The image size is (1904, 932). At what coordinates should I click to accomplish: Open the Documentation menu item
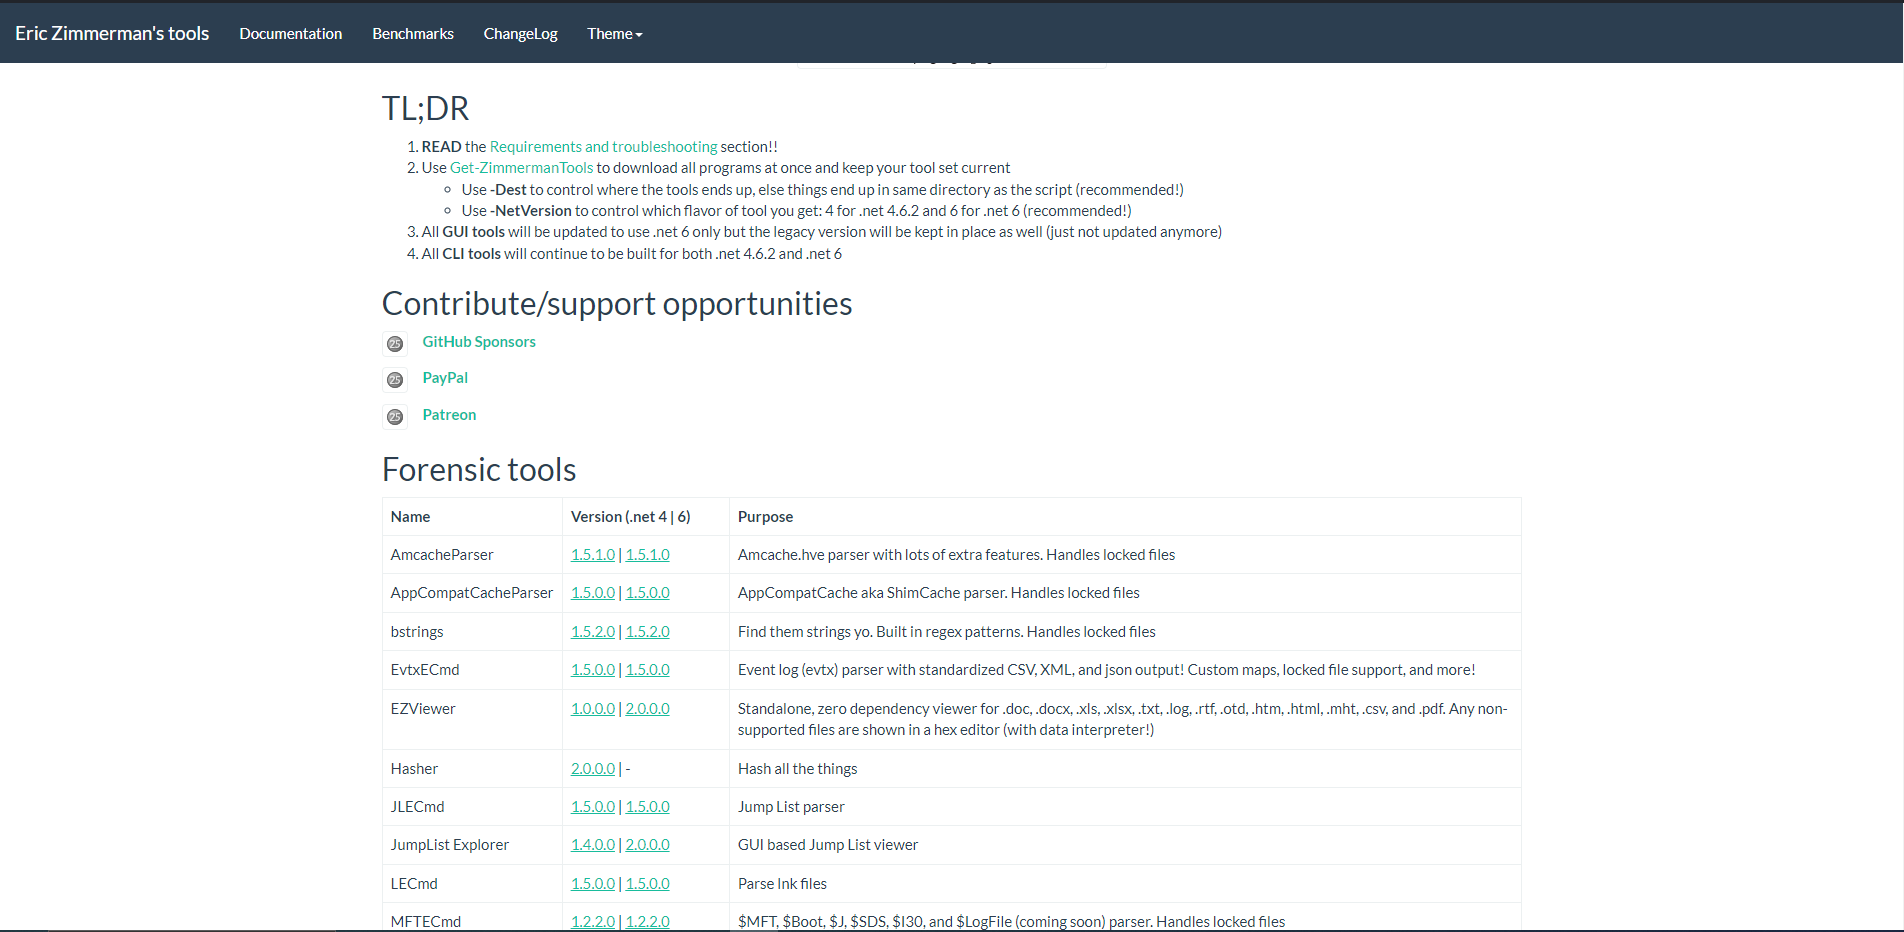pyautogui.click(x=290, y=34)
